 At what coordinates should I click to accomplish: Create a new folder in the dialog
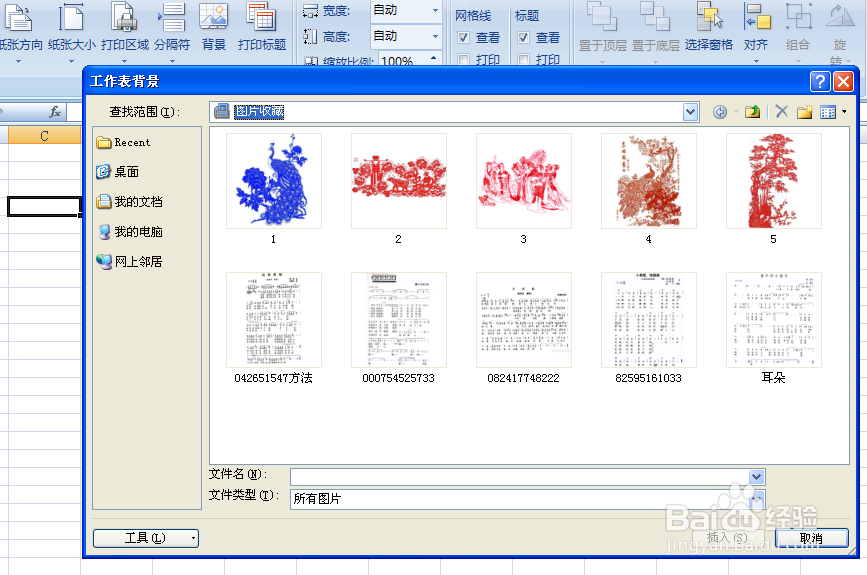[x=805, y=112]
